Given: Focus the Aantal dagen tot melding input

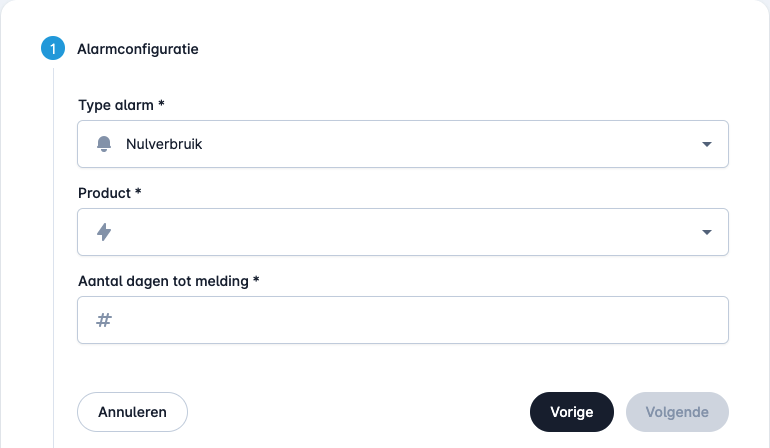Looking at the screenshot, I should pyautogui.click(x=403, y=320).
